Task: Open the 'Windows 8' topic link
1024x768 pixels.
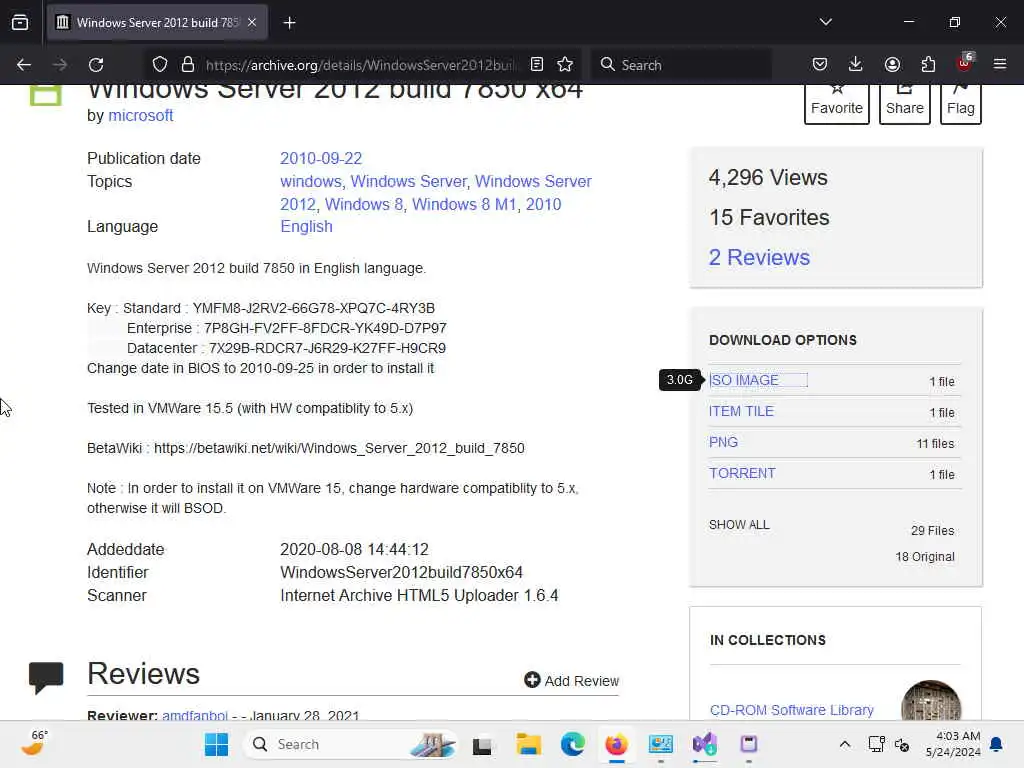Action: click(x=364, y=204)
